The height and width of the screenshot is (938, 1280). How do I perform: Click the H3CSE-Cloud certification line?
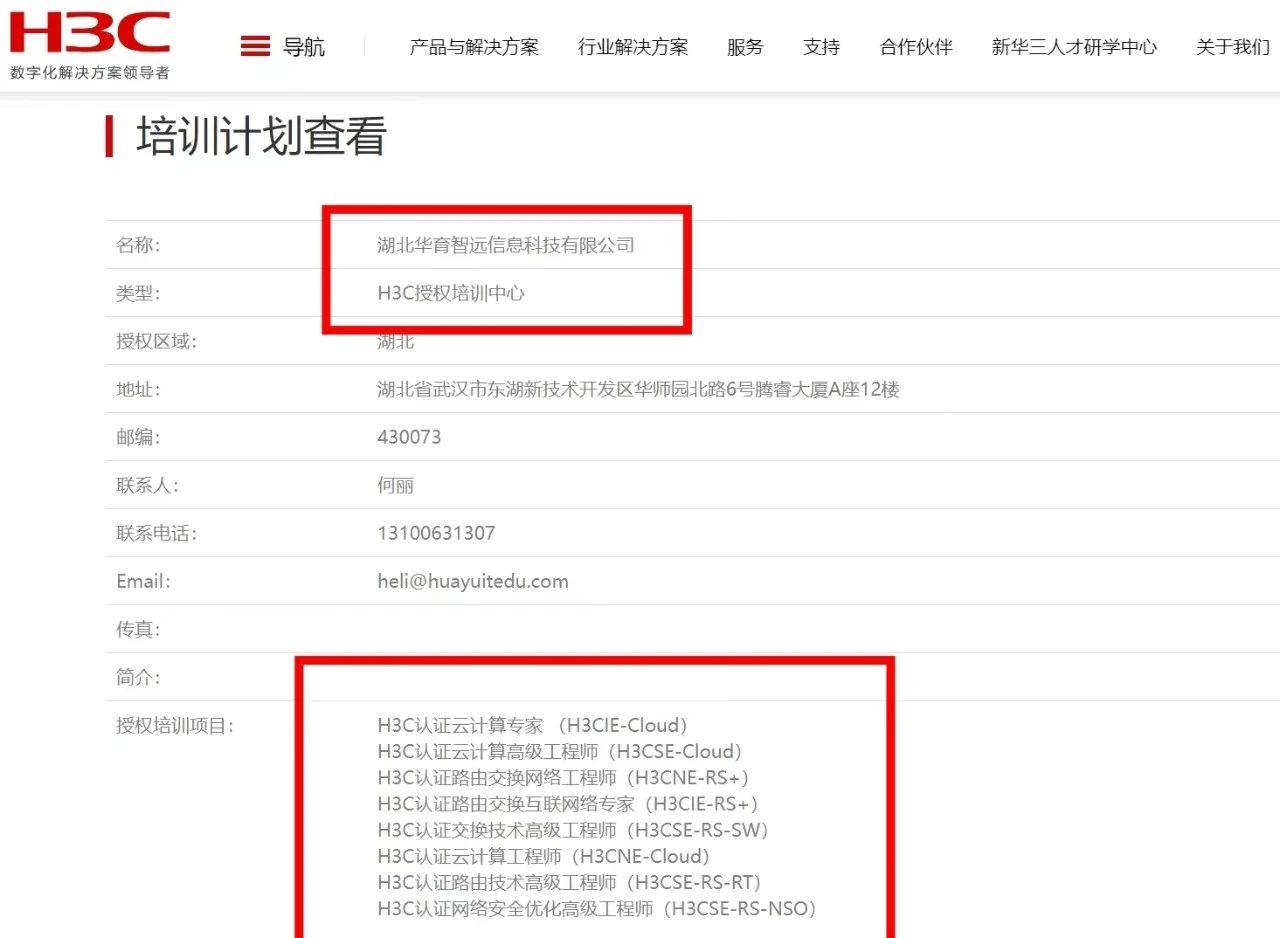[x=560, y=751]
